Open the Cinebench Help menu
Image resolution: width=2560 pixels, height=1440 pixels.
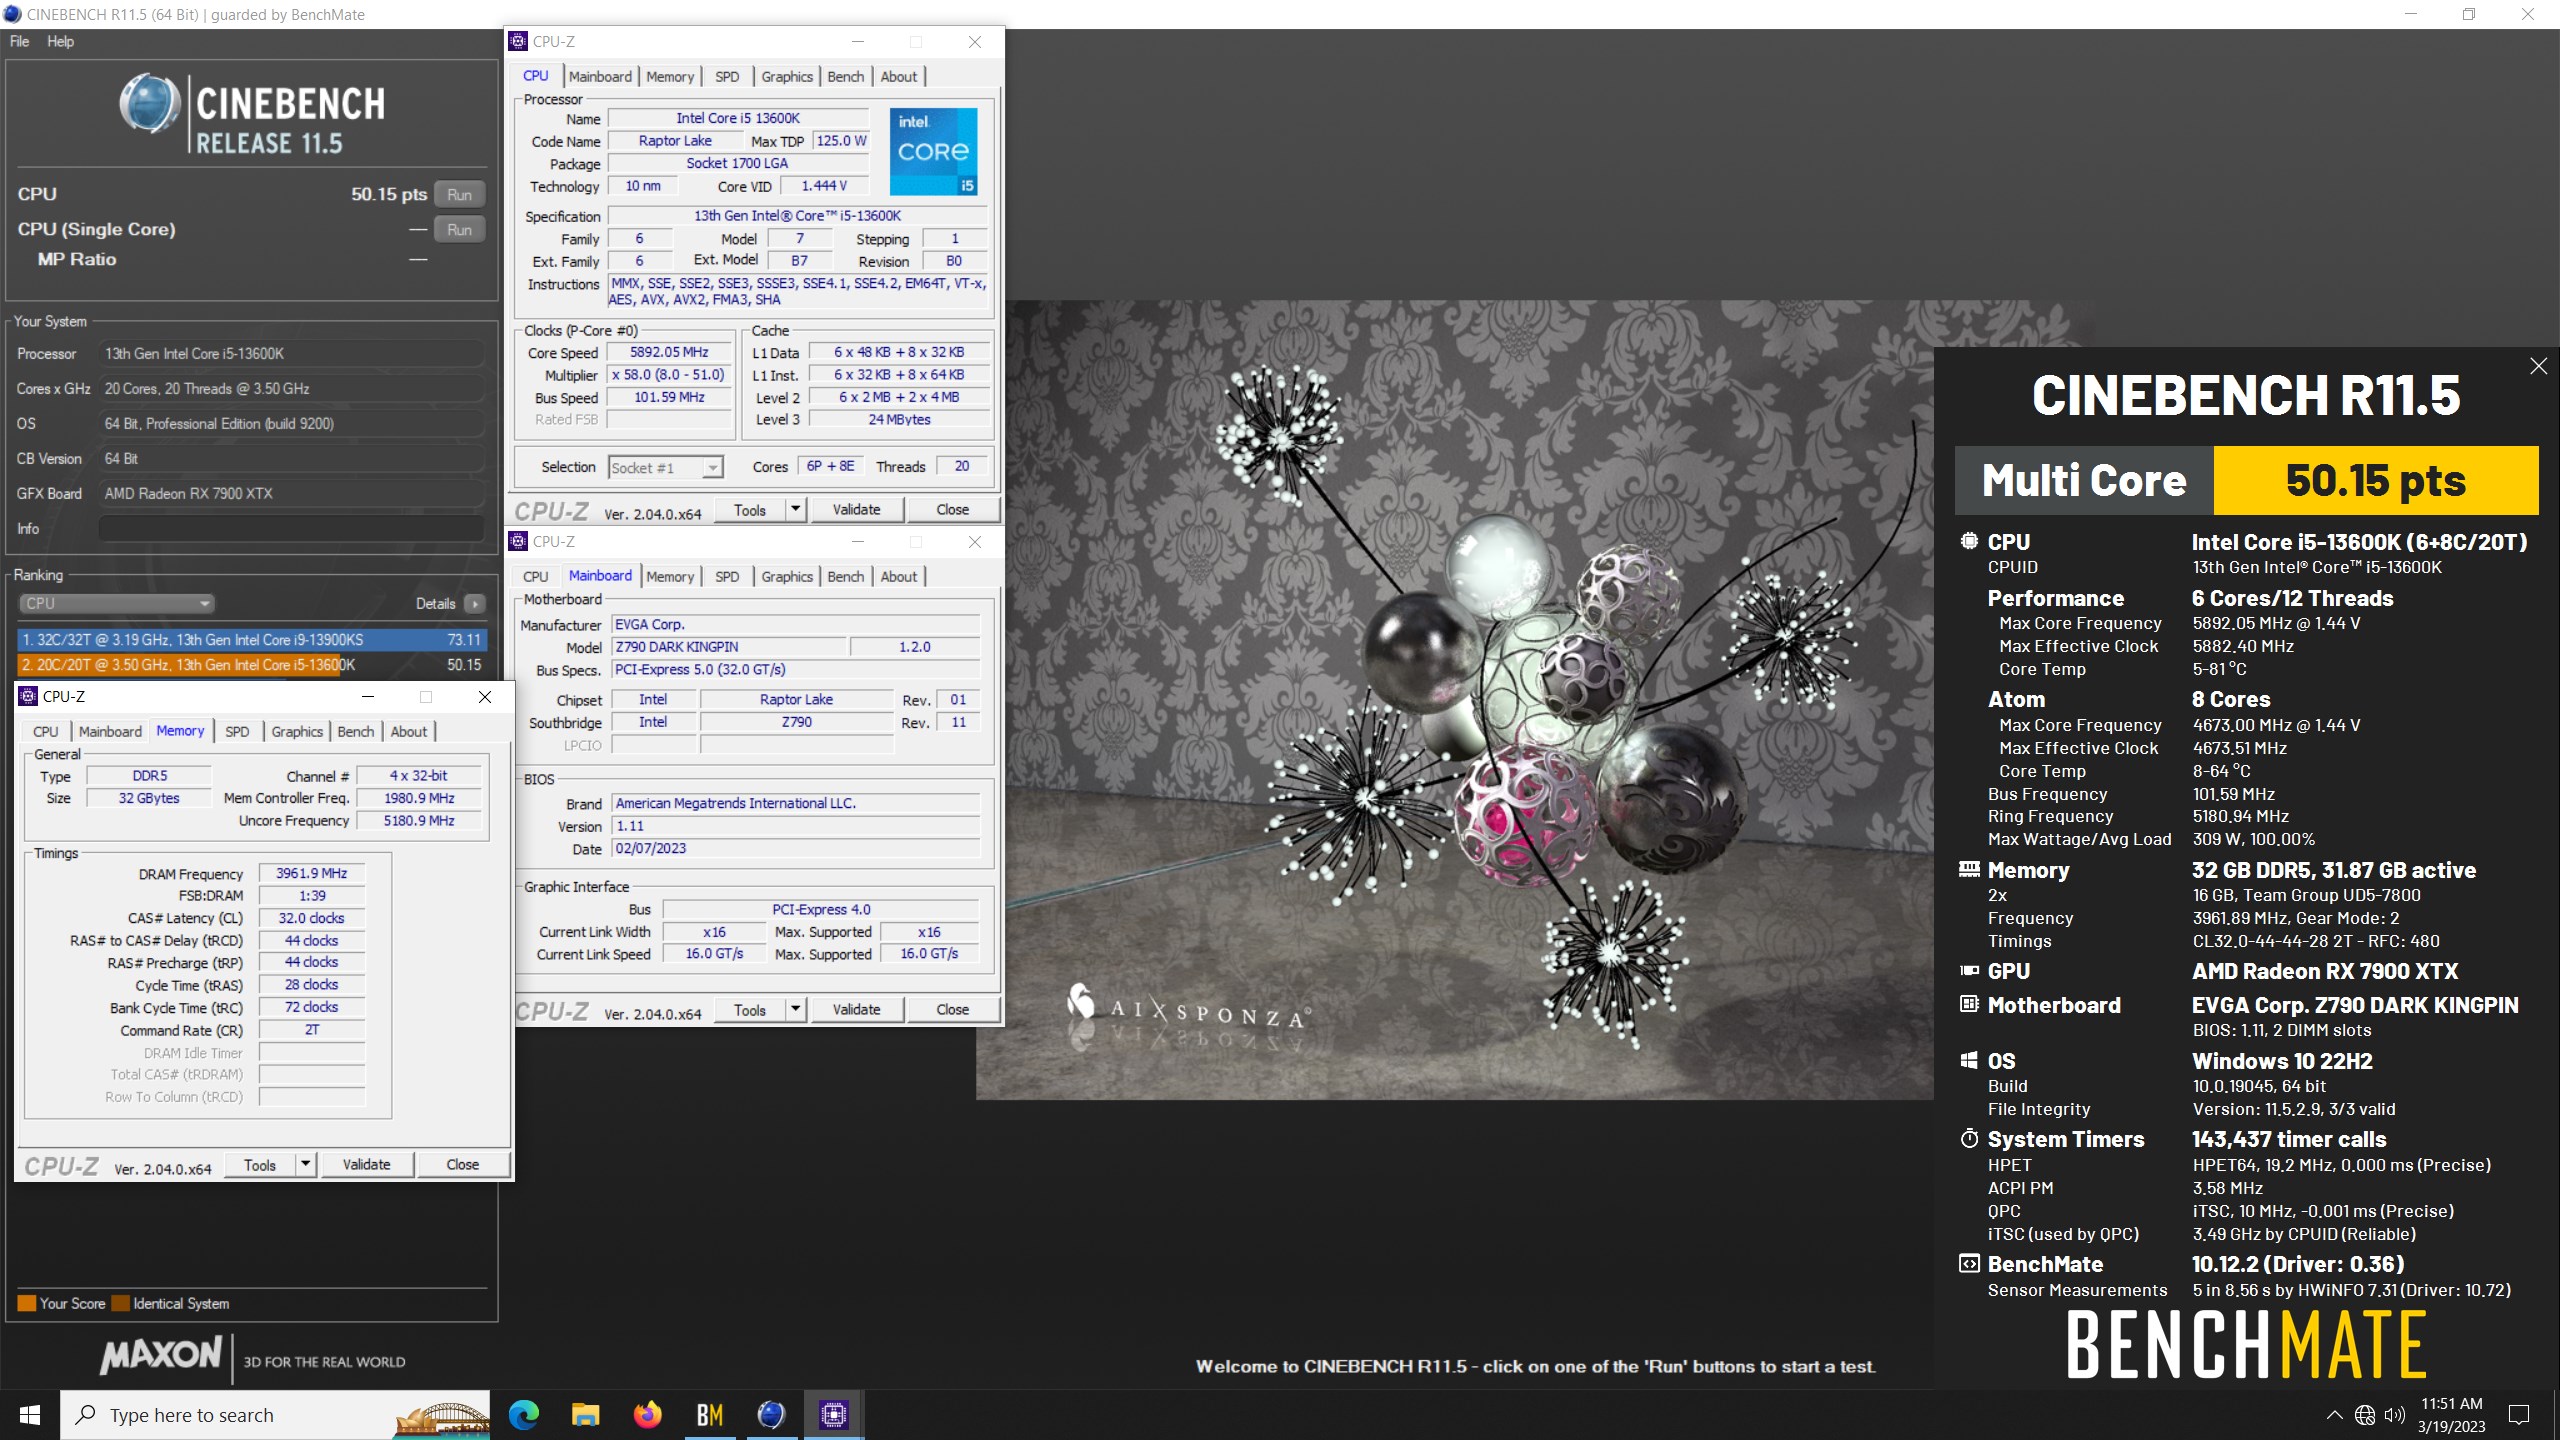tap(60, 41)
